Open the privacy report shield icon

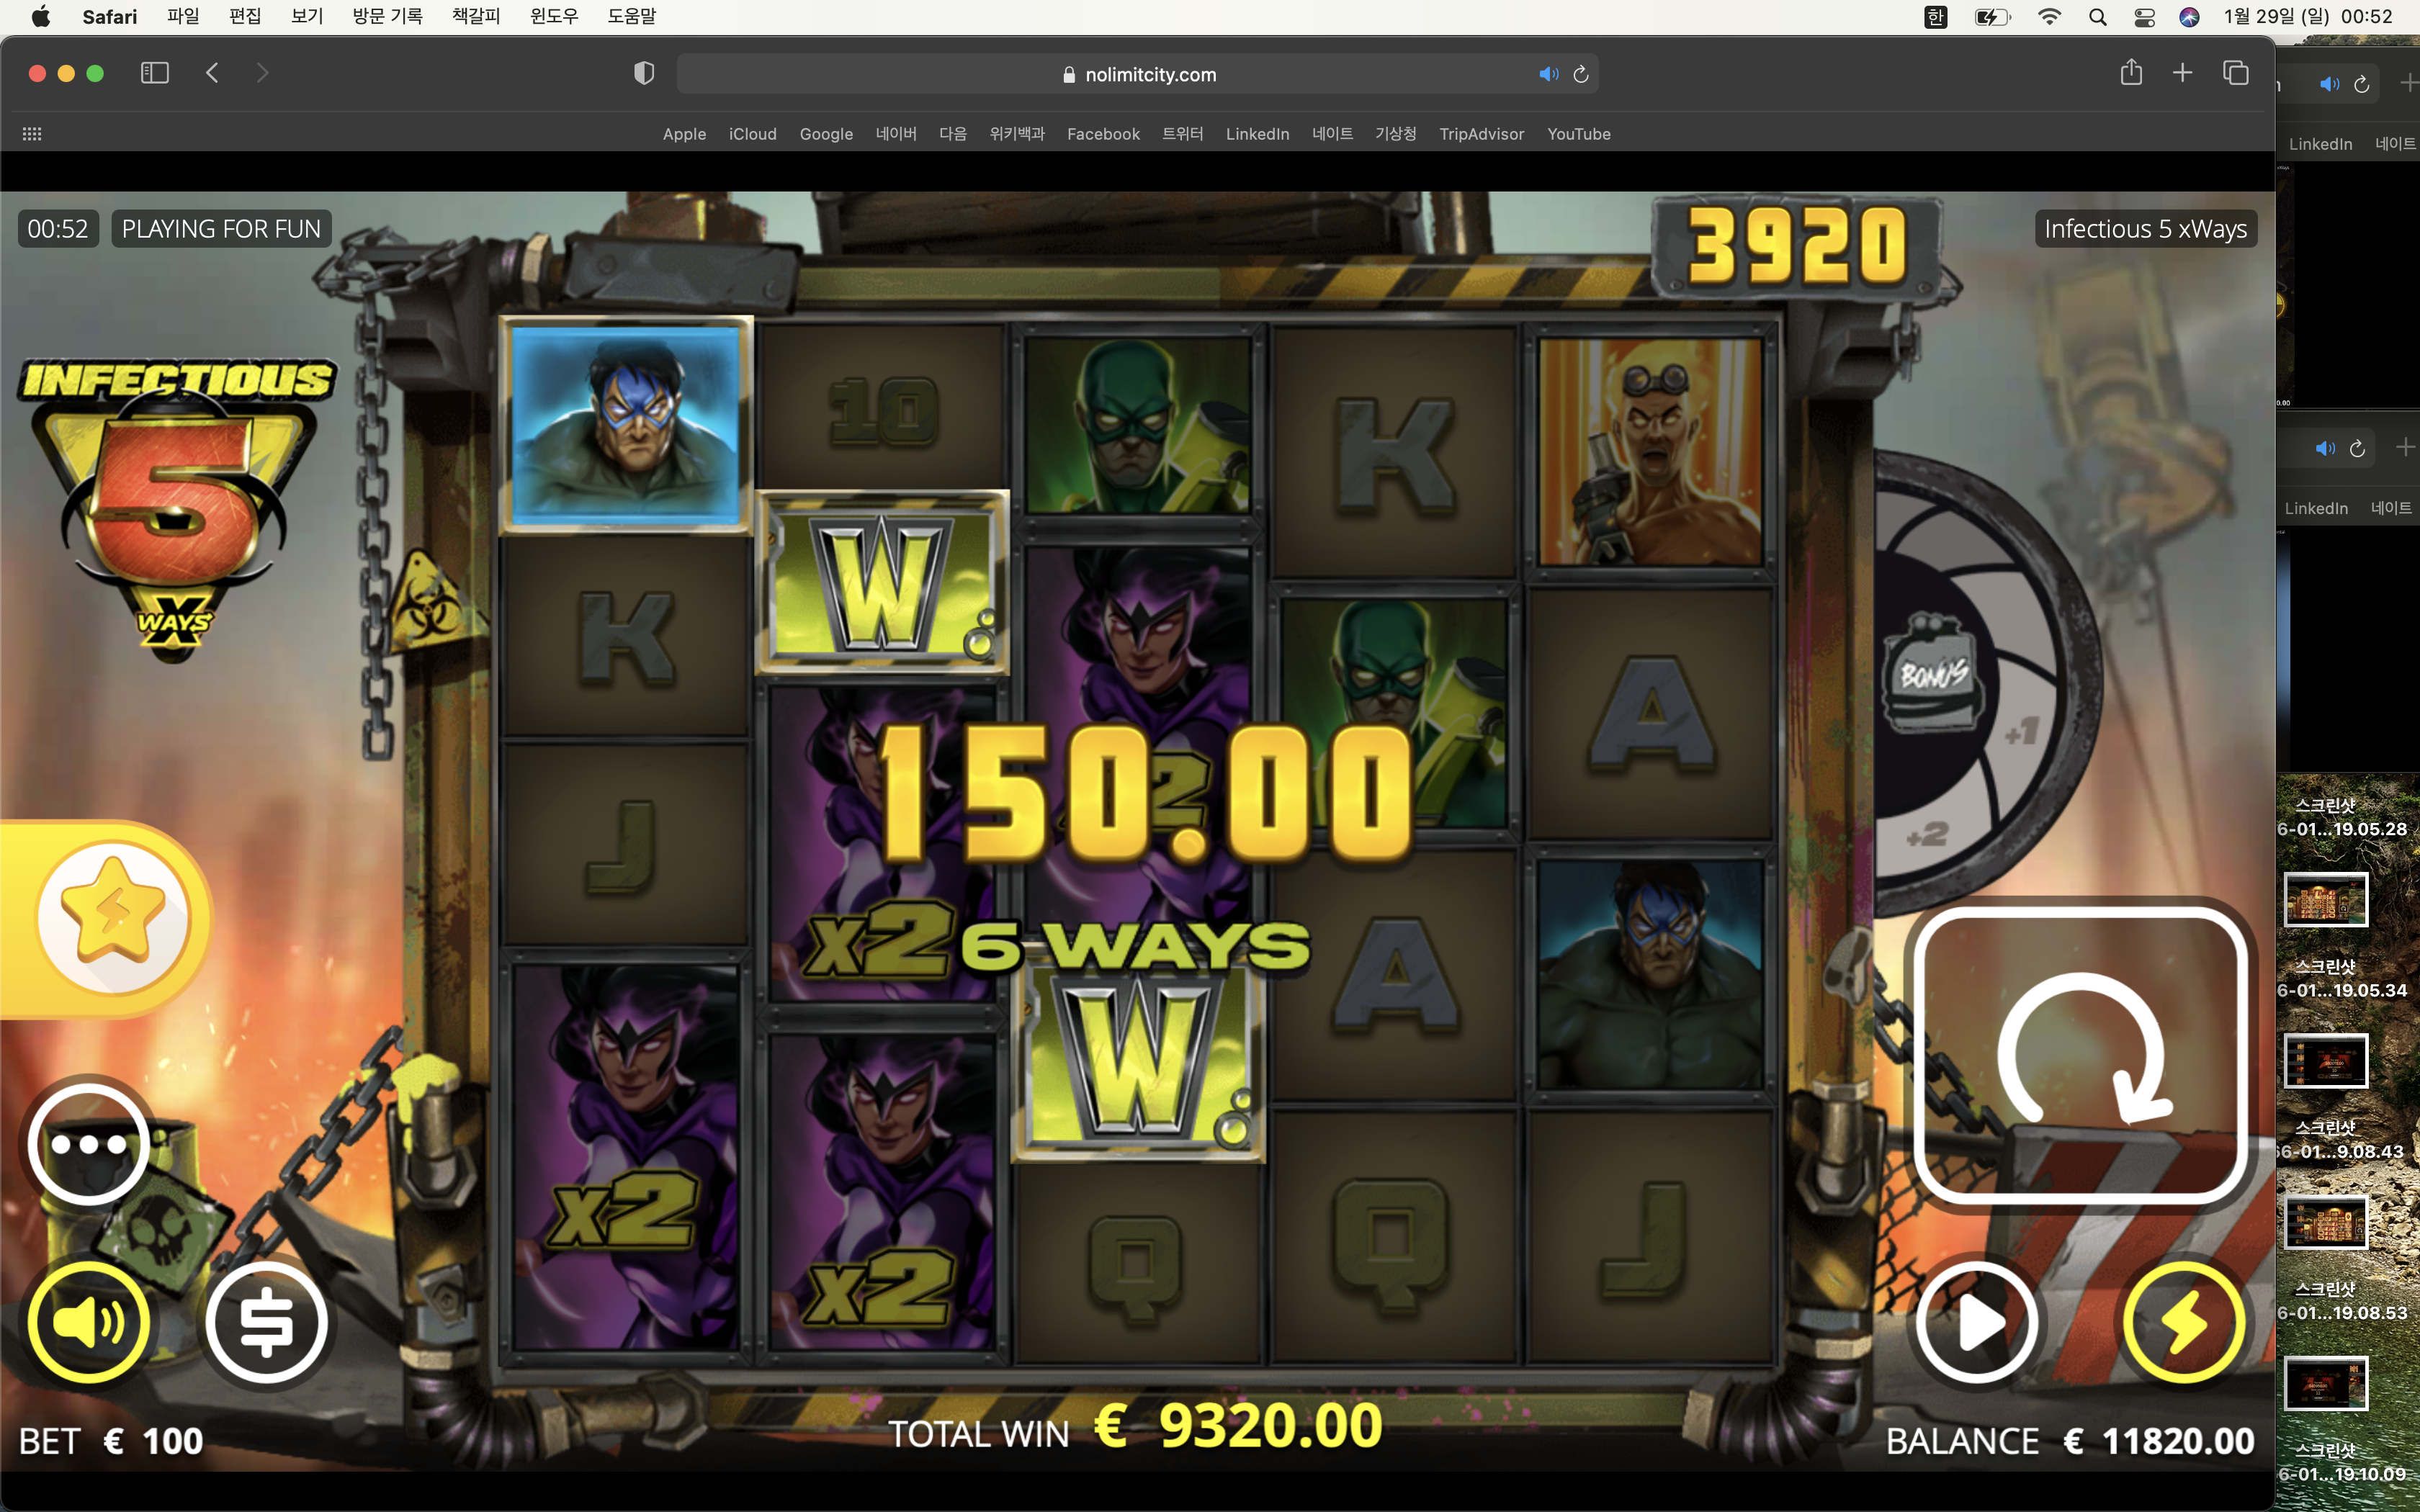(644, 73)
